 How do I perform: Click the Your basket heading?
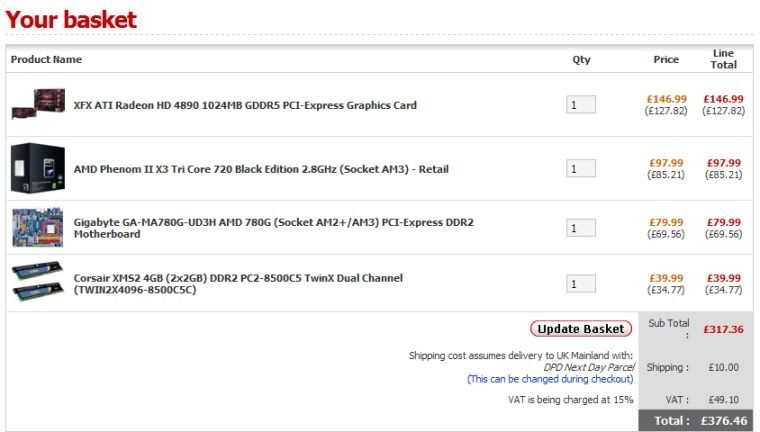tap(71, 19)
